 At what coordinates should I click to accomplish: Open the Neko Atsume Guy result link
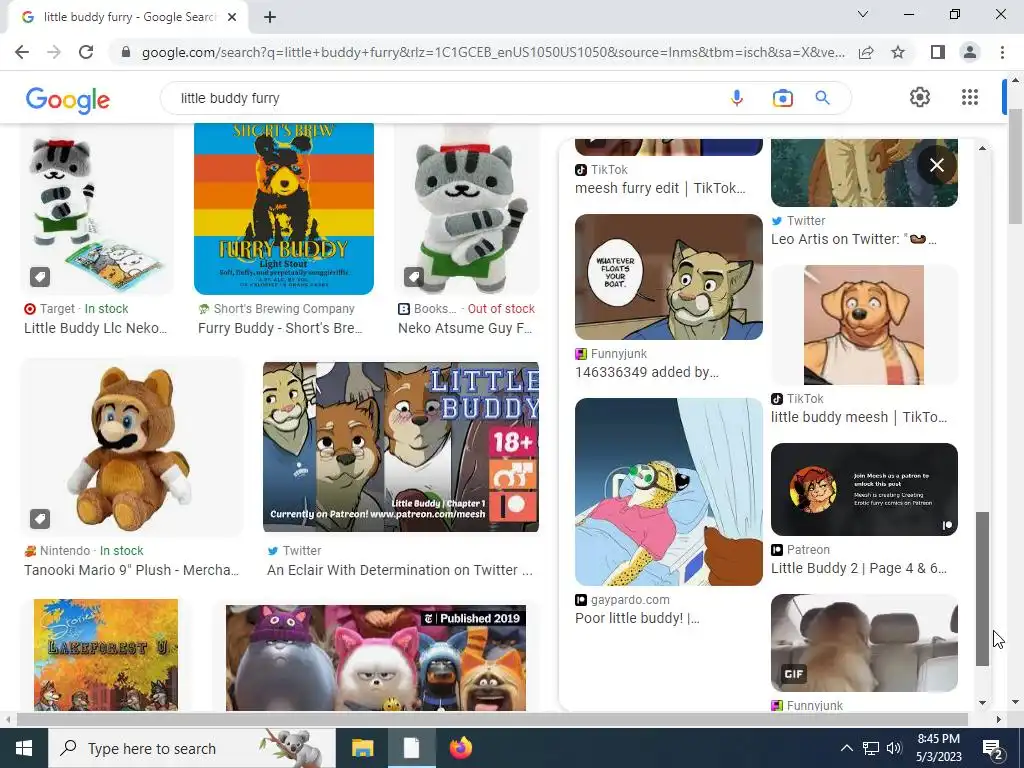click(x=465, y=328)
